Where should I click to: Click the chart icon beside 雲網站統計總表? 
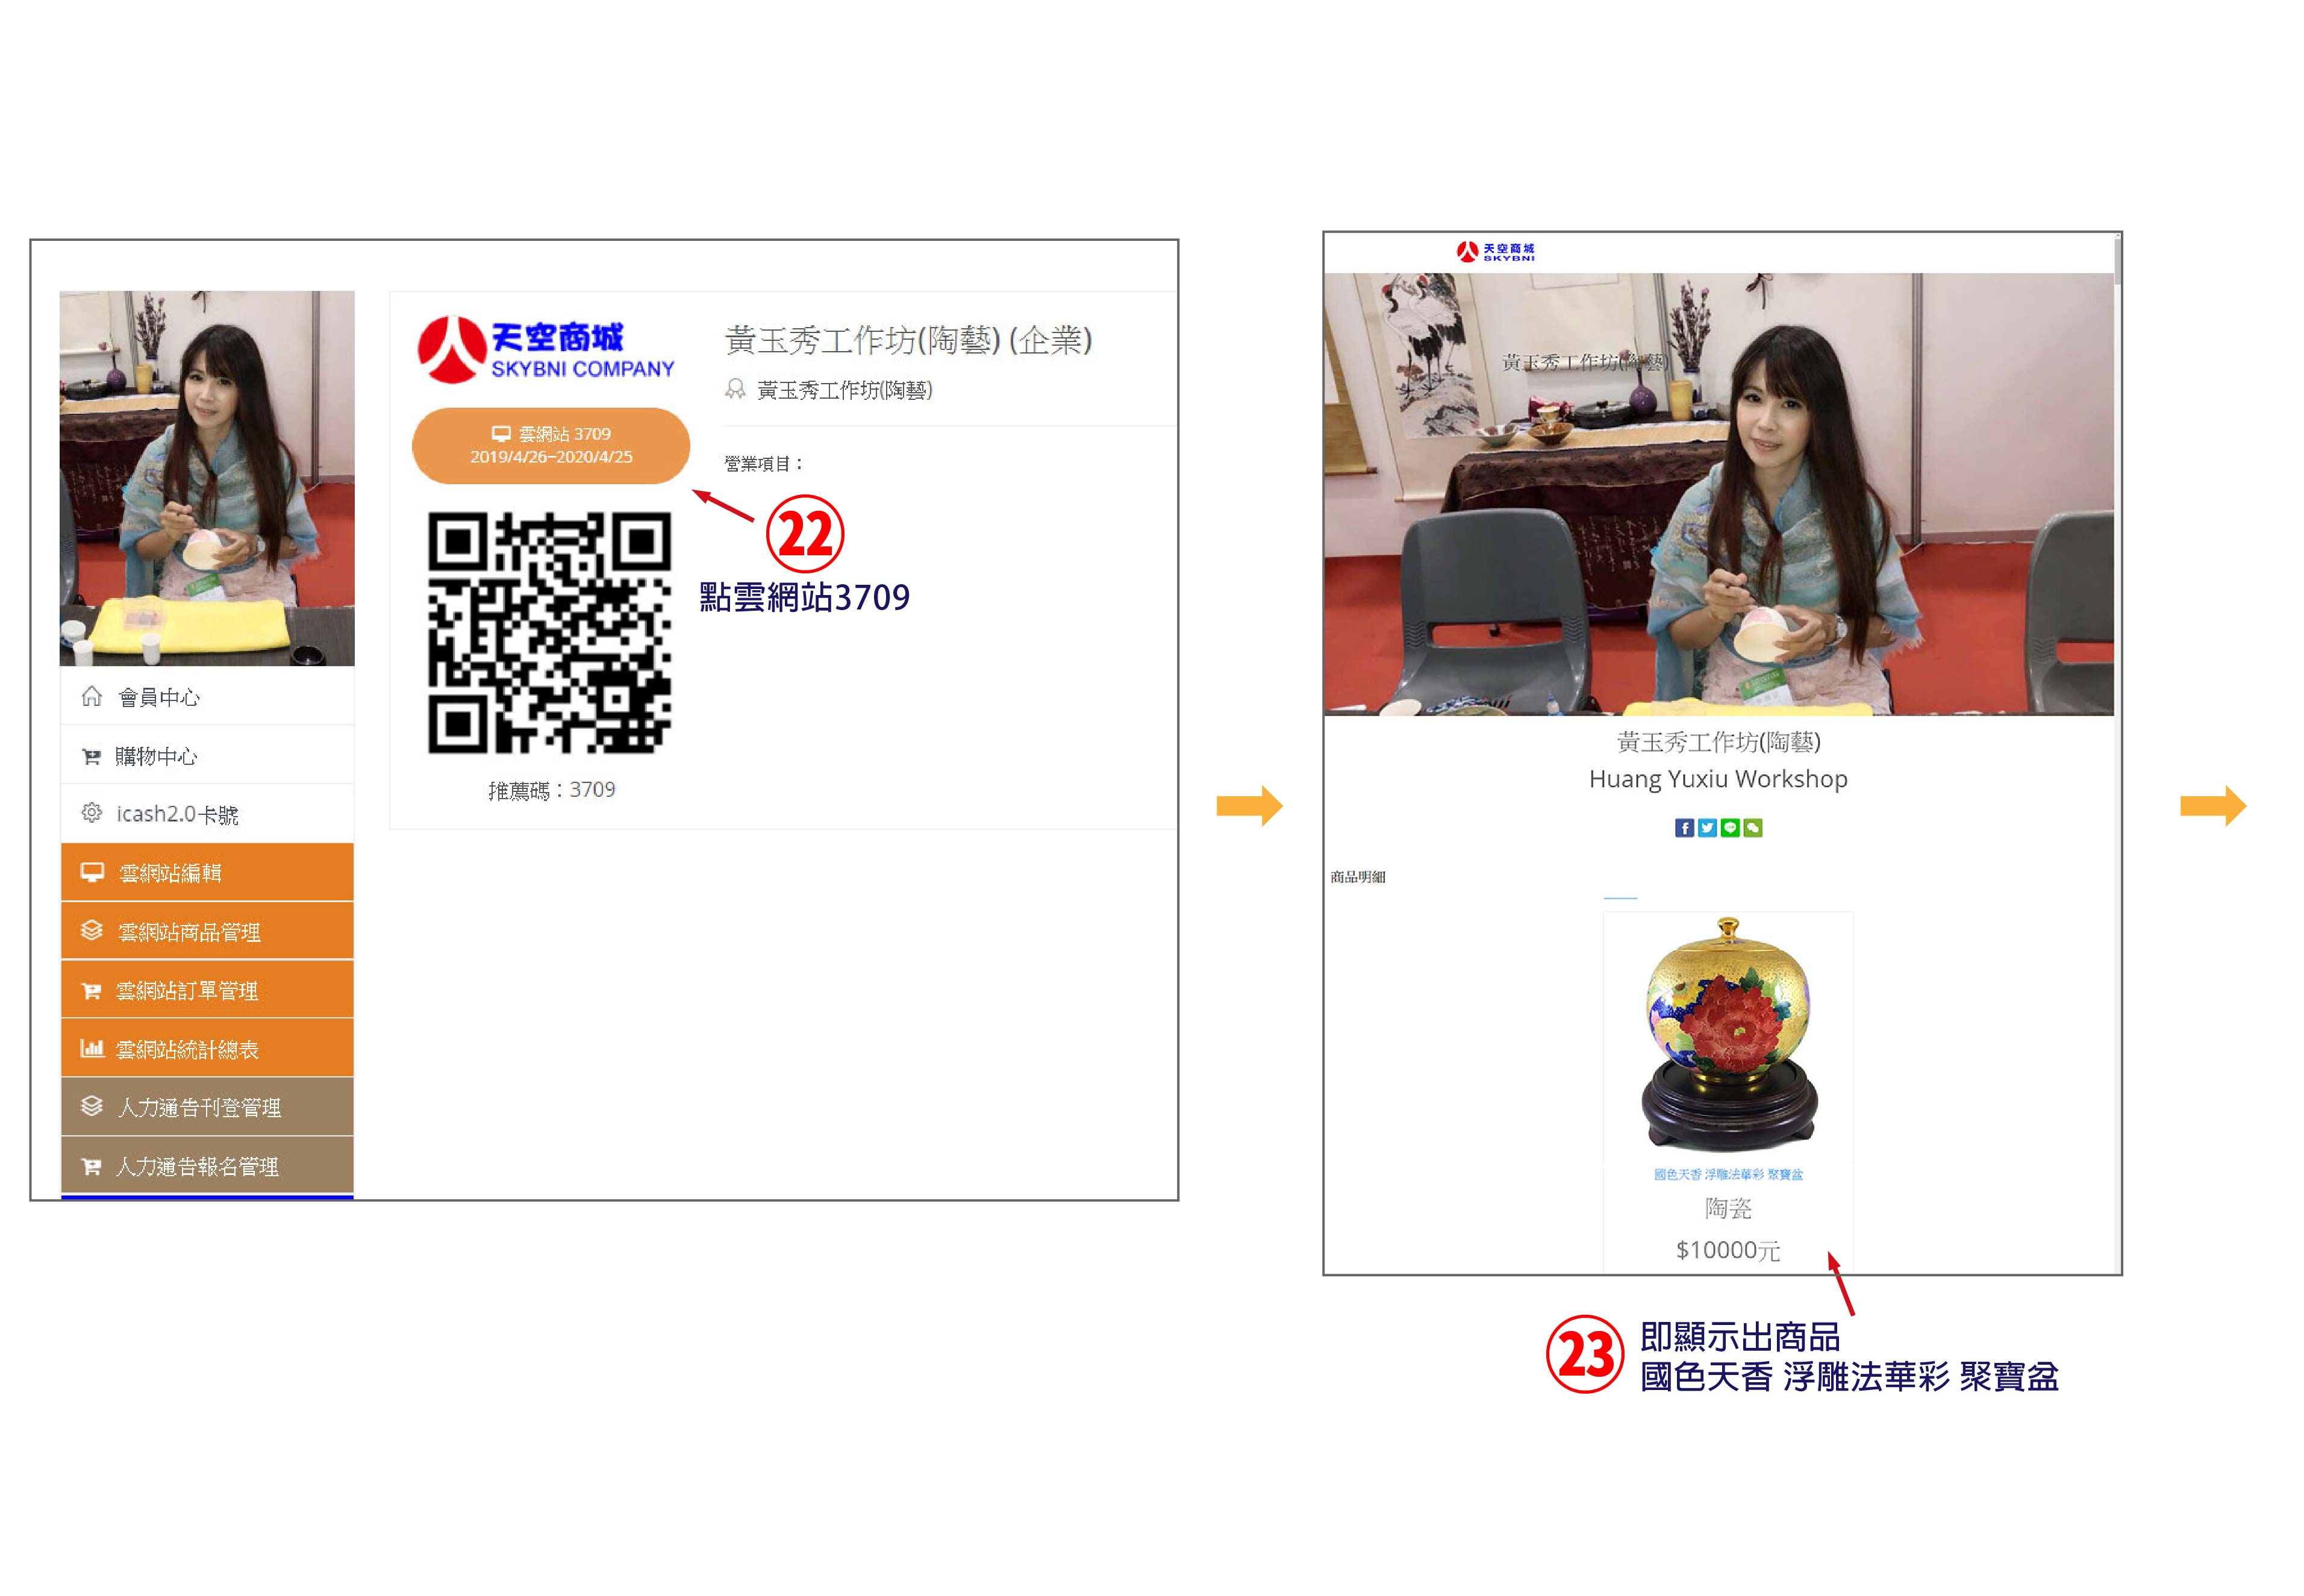tap(92, 1049)
